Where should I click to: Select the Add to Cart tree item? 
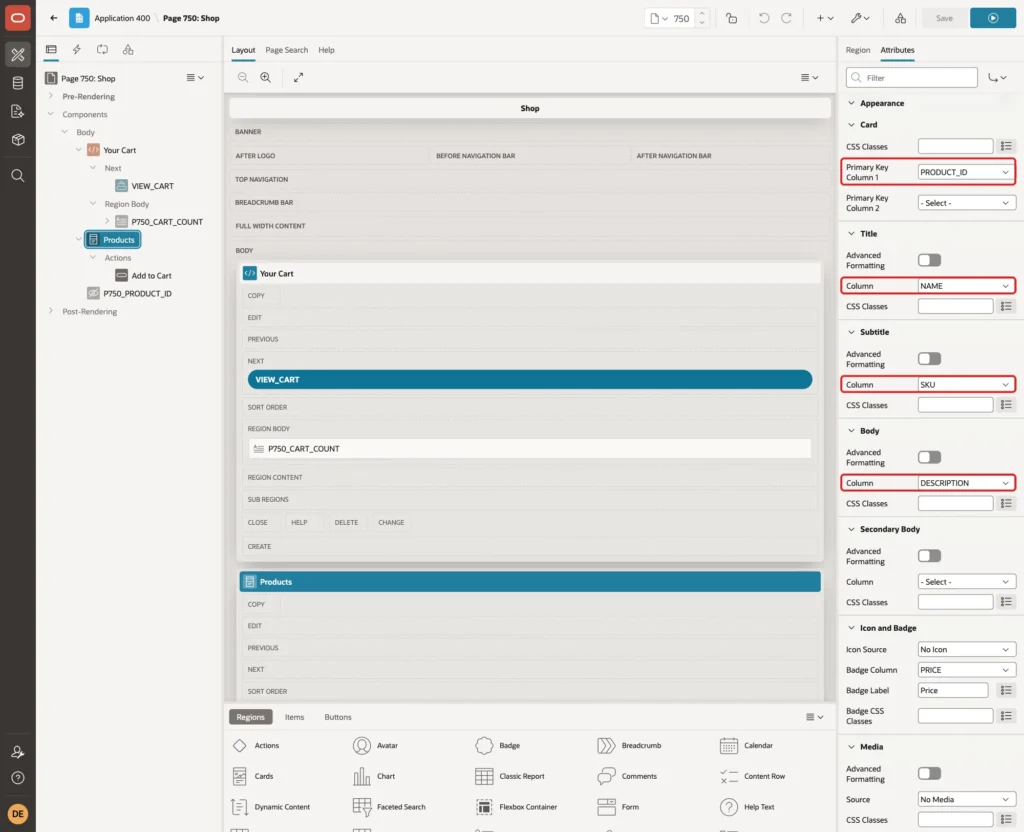coord(152,276)
